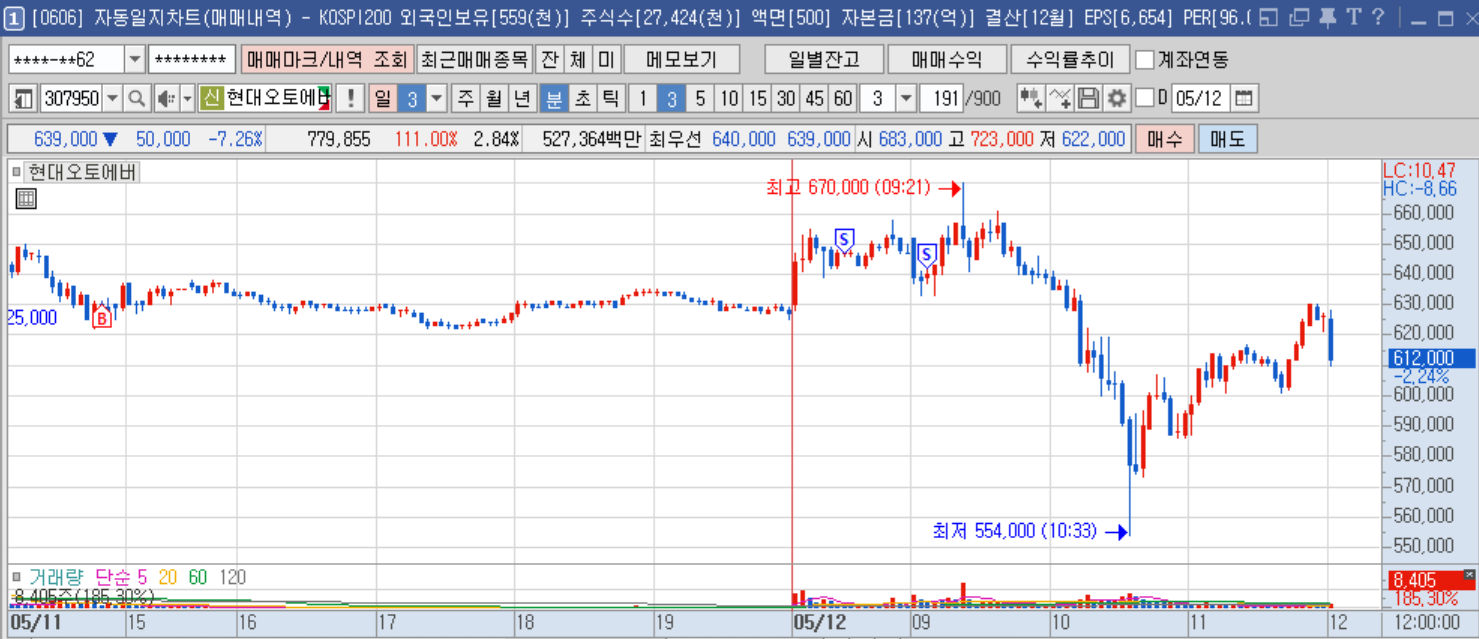The image size is (1479, 639).
Task: Open stock search with the magnifier icon
Action: [137, 98]
